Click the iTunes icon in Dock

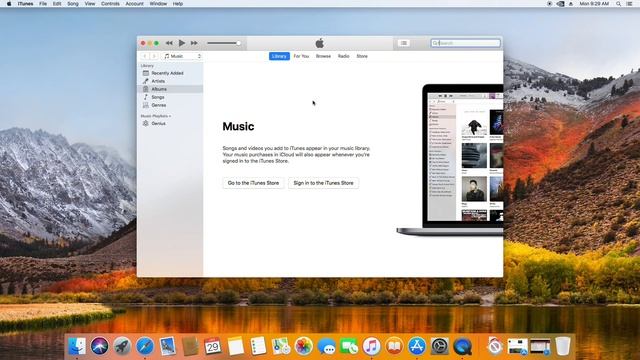coord(371,347)
